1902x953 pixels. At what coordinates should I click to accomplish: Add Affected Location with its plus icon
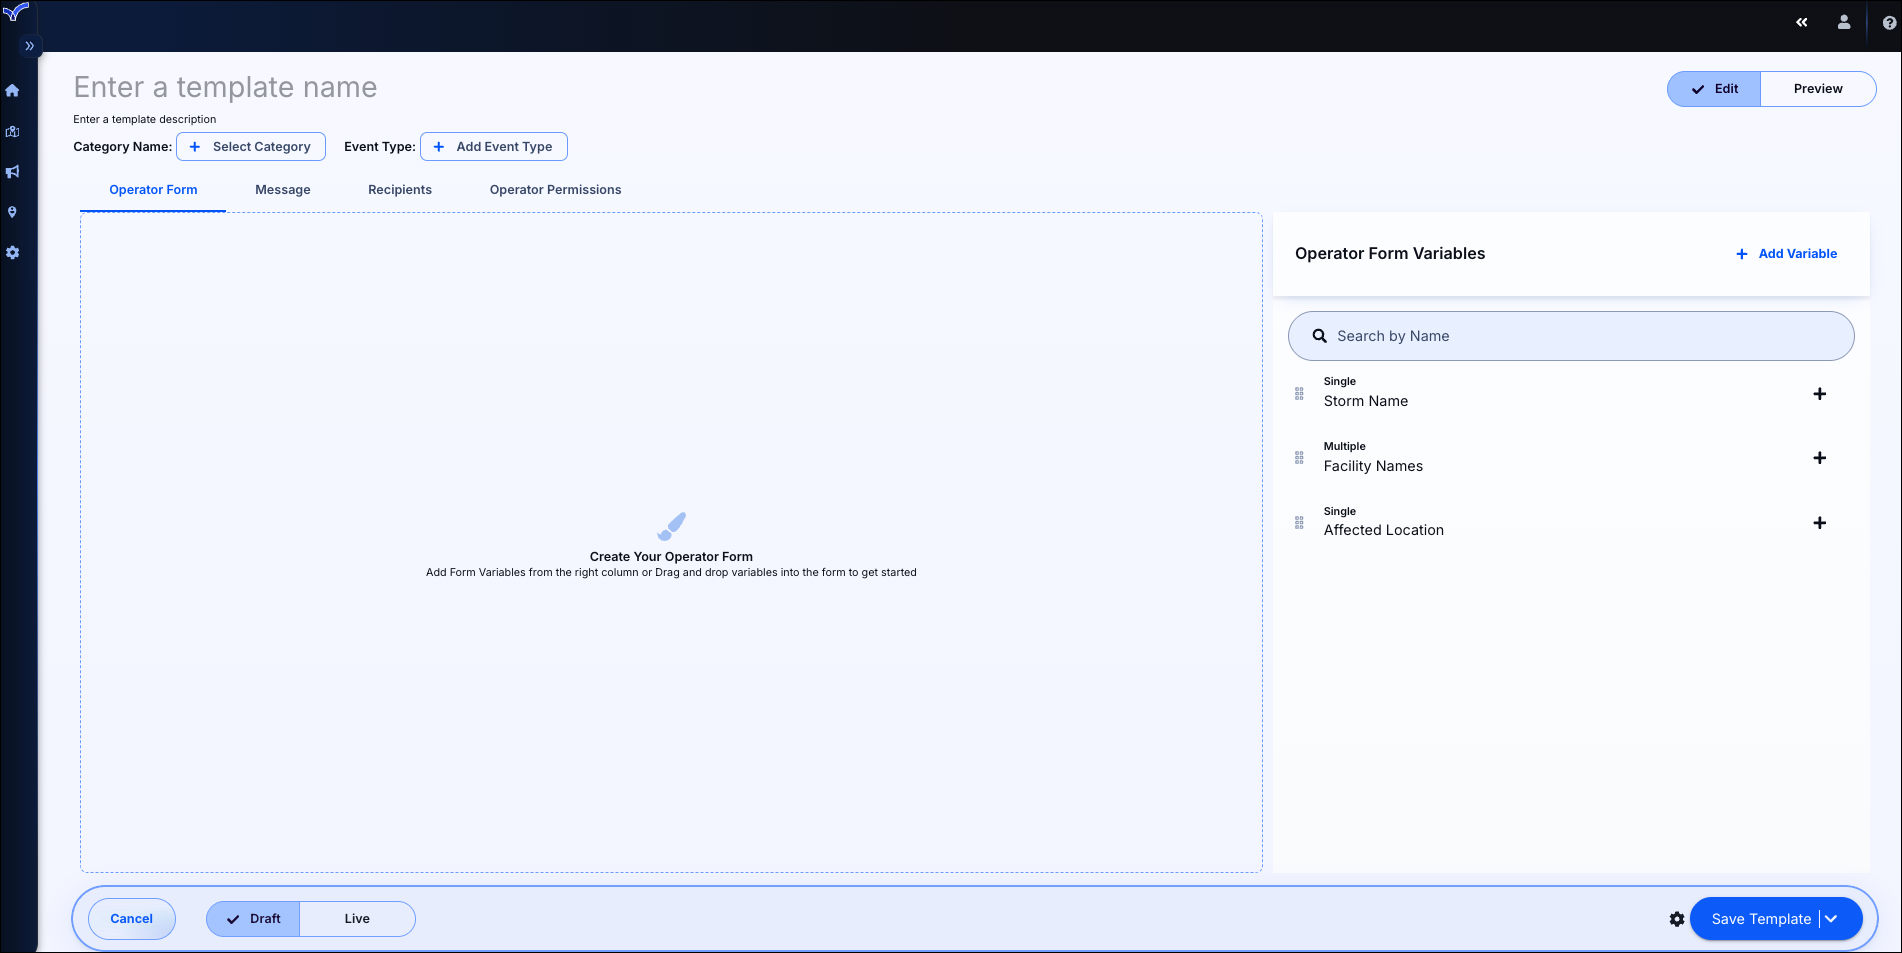(1820, 523)
